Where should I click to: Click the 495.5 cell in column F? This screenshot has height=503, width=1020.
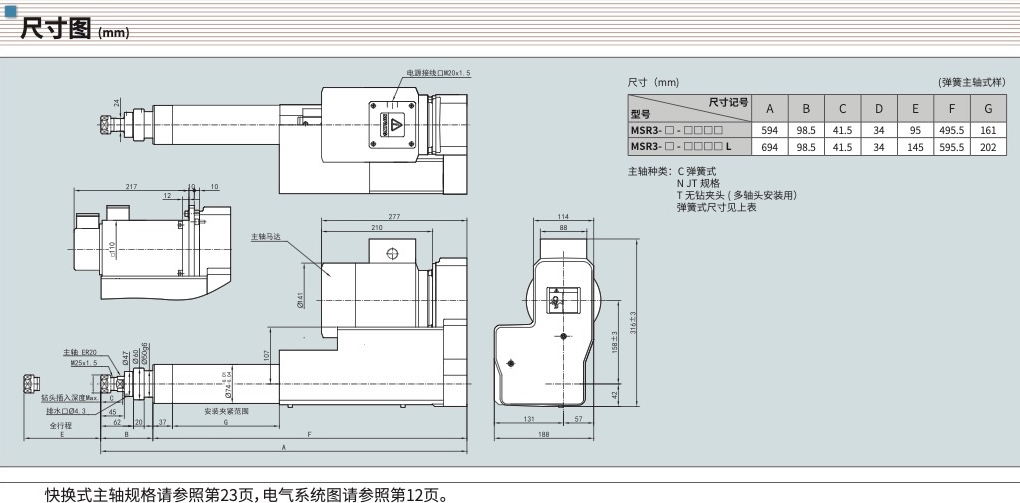click(952, 130)
